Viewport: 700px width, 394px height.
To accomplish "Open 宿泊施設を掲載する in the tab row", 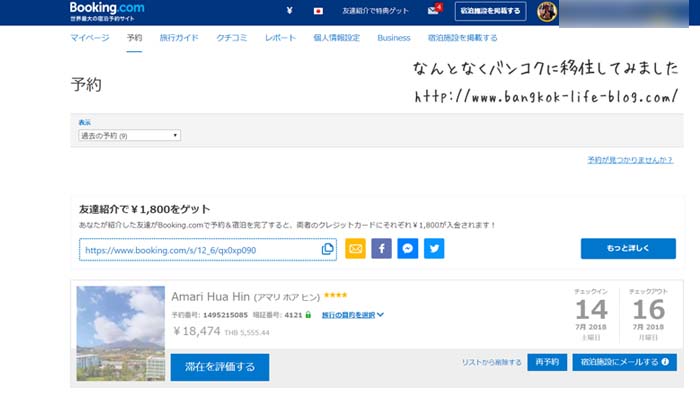I will 462,38.
